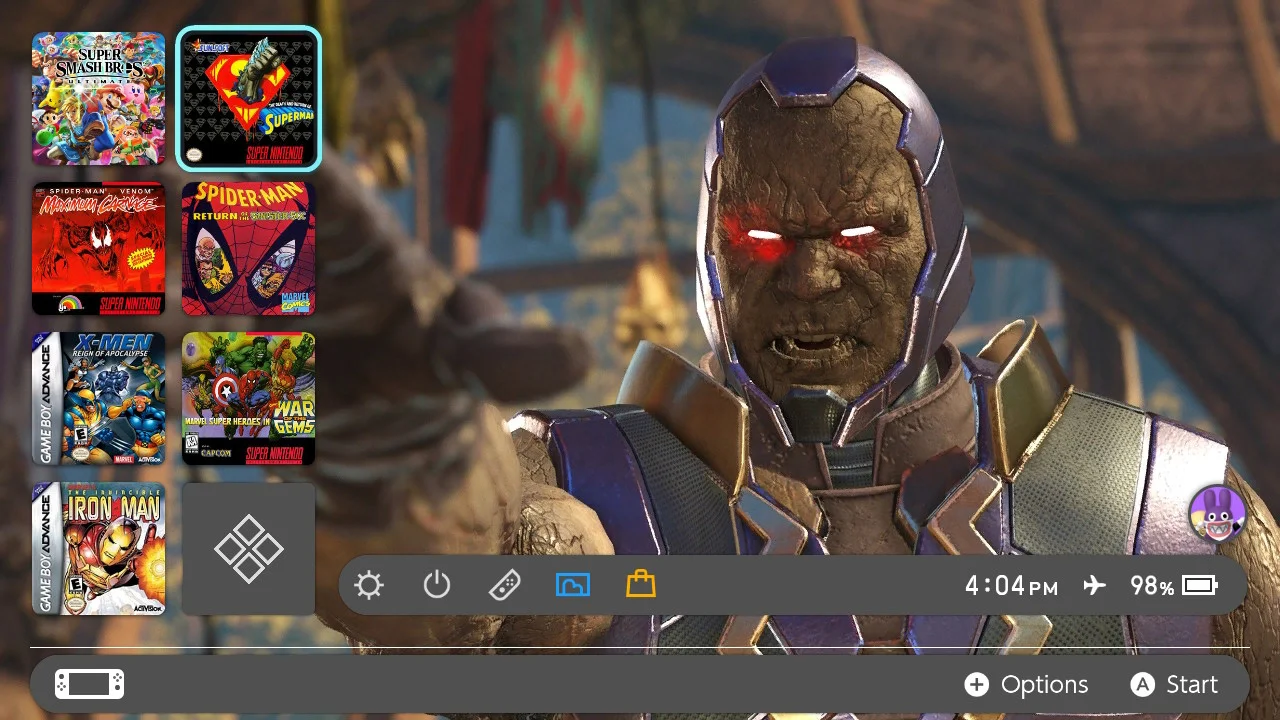Click the 4:04 PM clock text
This screenshot has width=1280, height=720.
[1011, 585]
